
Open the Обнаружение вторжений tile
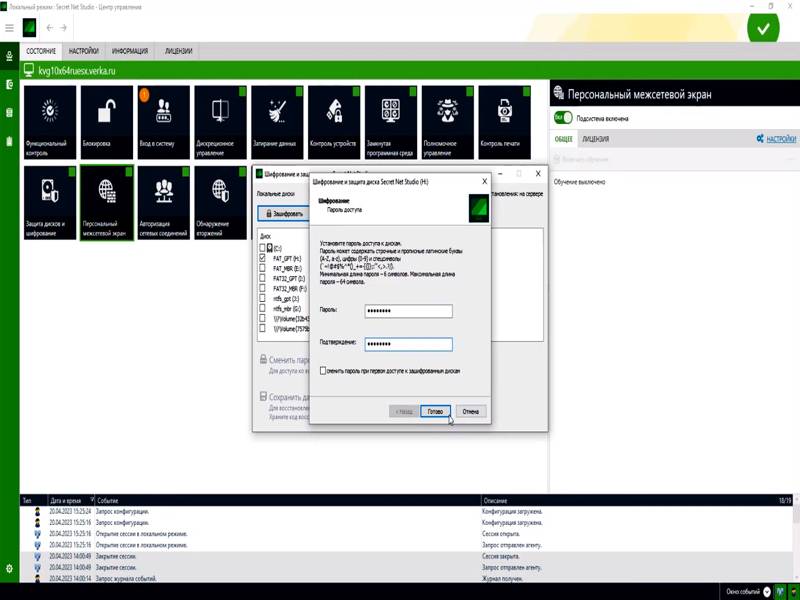221,202
